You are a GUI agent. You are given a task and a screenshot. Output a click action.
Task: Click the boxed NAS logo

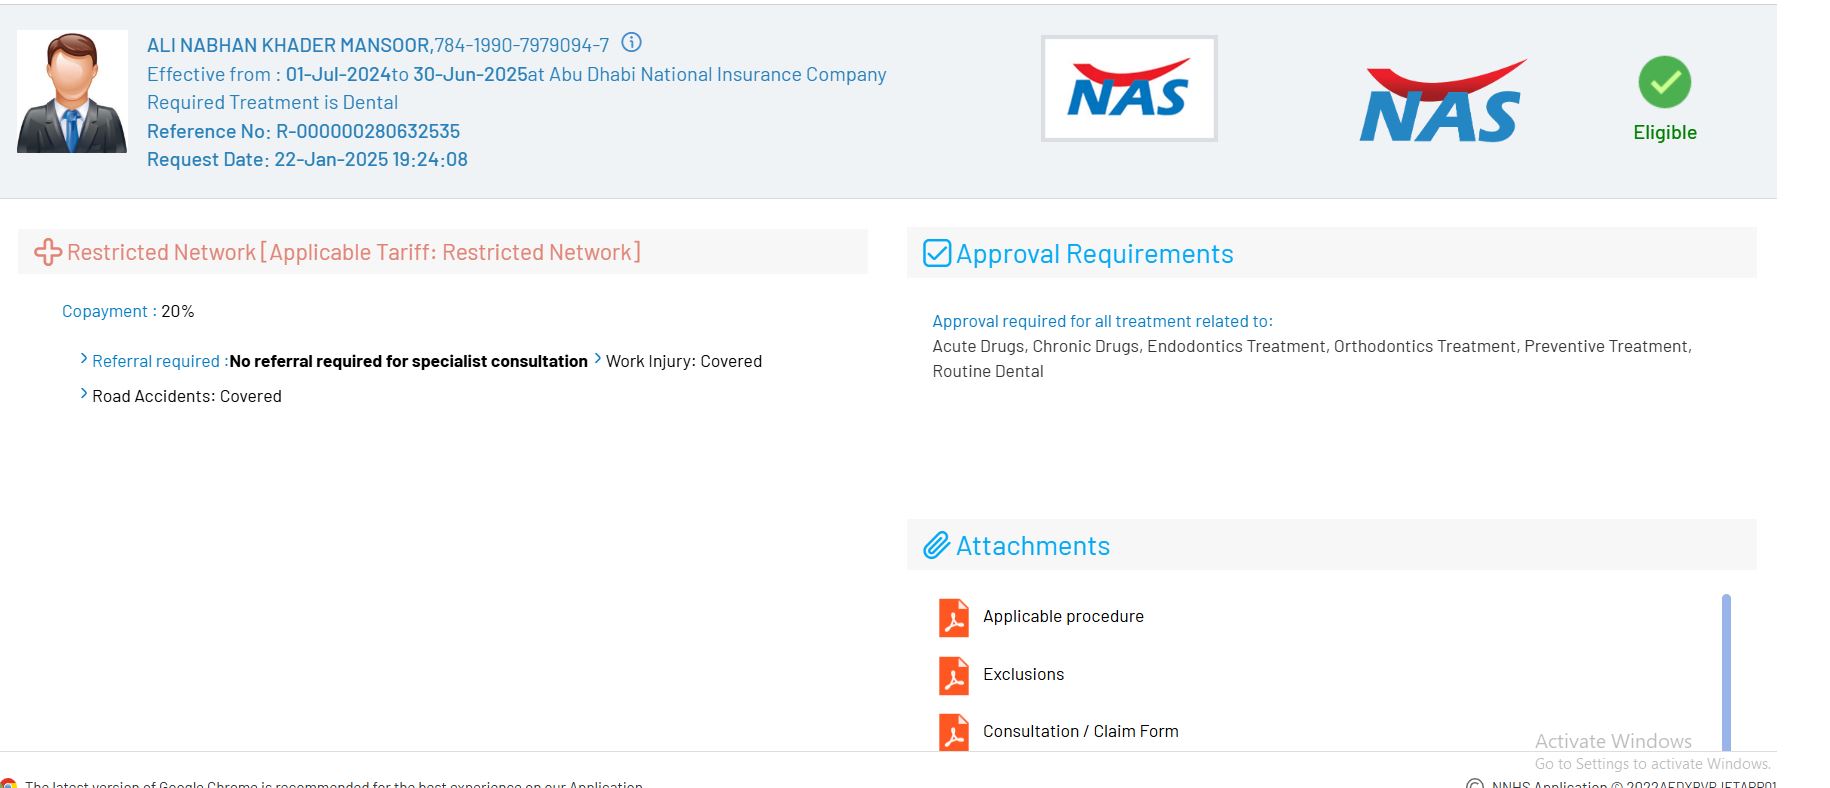(1128, 89)
